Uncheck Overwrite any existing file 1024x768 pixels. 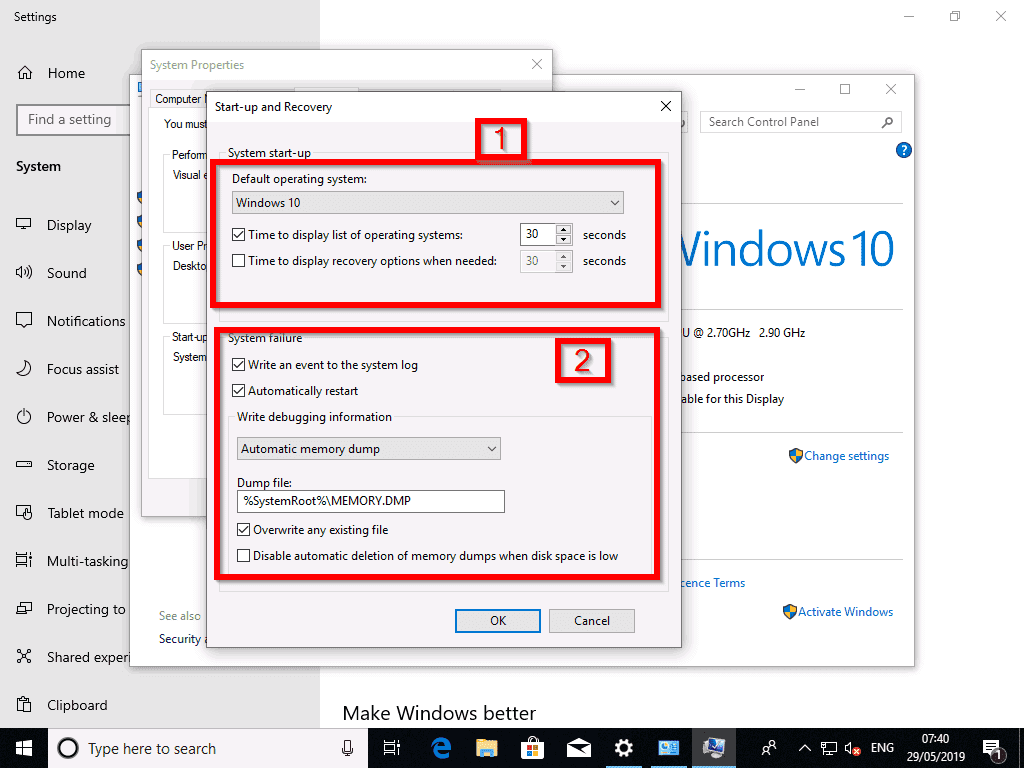click(242, 530)
